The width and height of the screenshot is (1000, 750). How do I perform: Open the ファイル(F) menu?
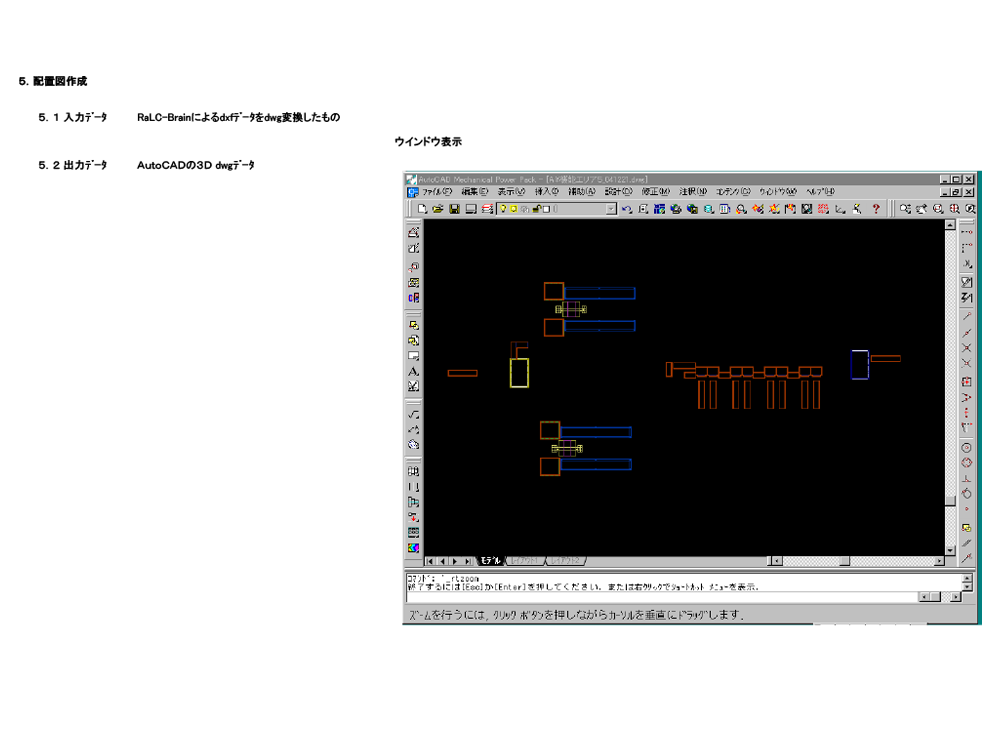[436, 191]
